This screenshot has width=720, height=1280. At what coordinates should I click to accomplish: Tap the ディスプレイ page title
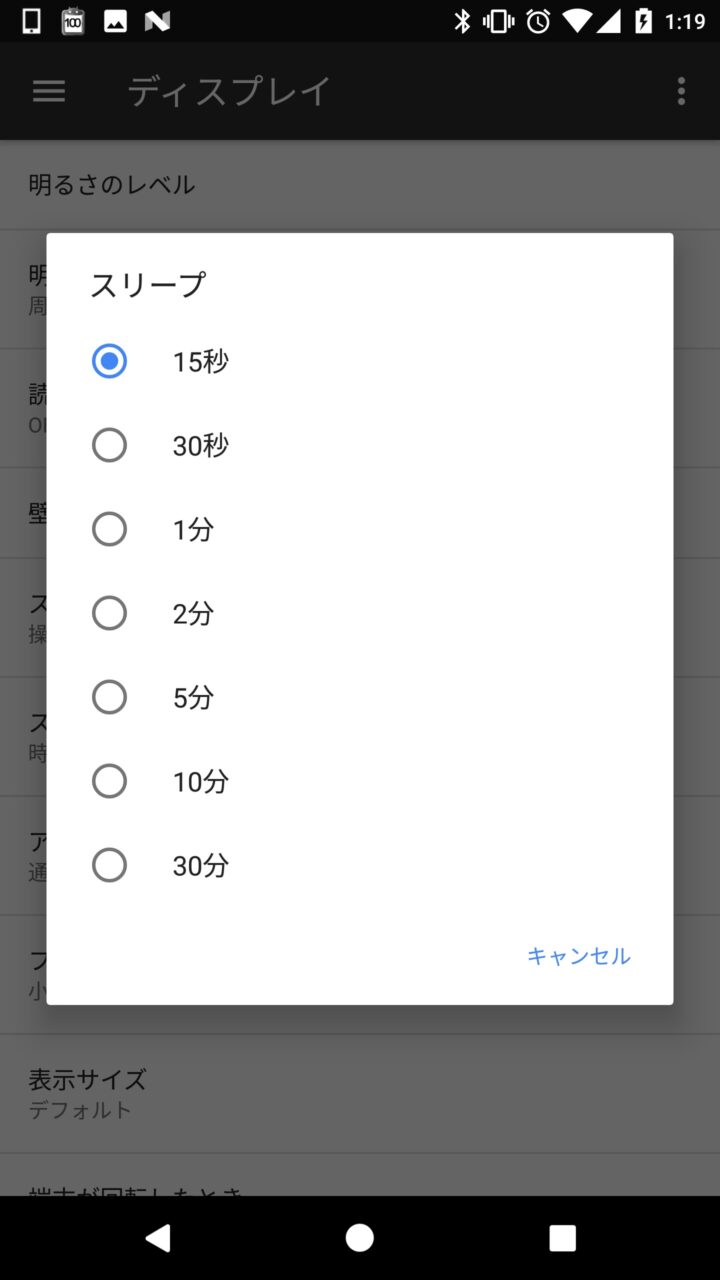[x=229, y=92]
